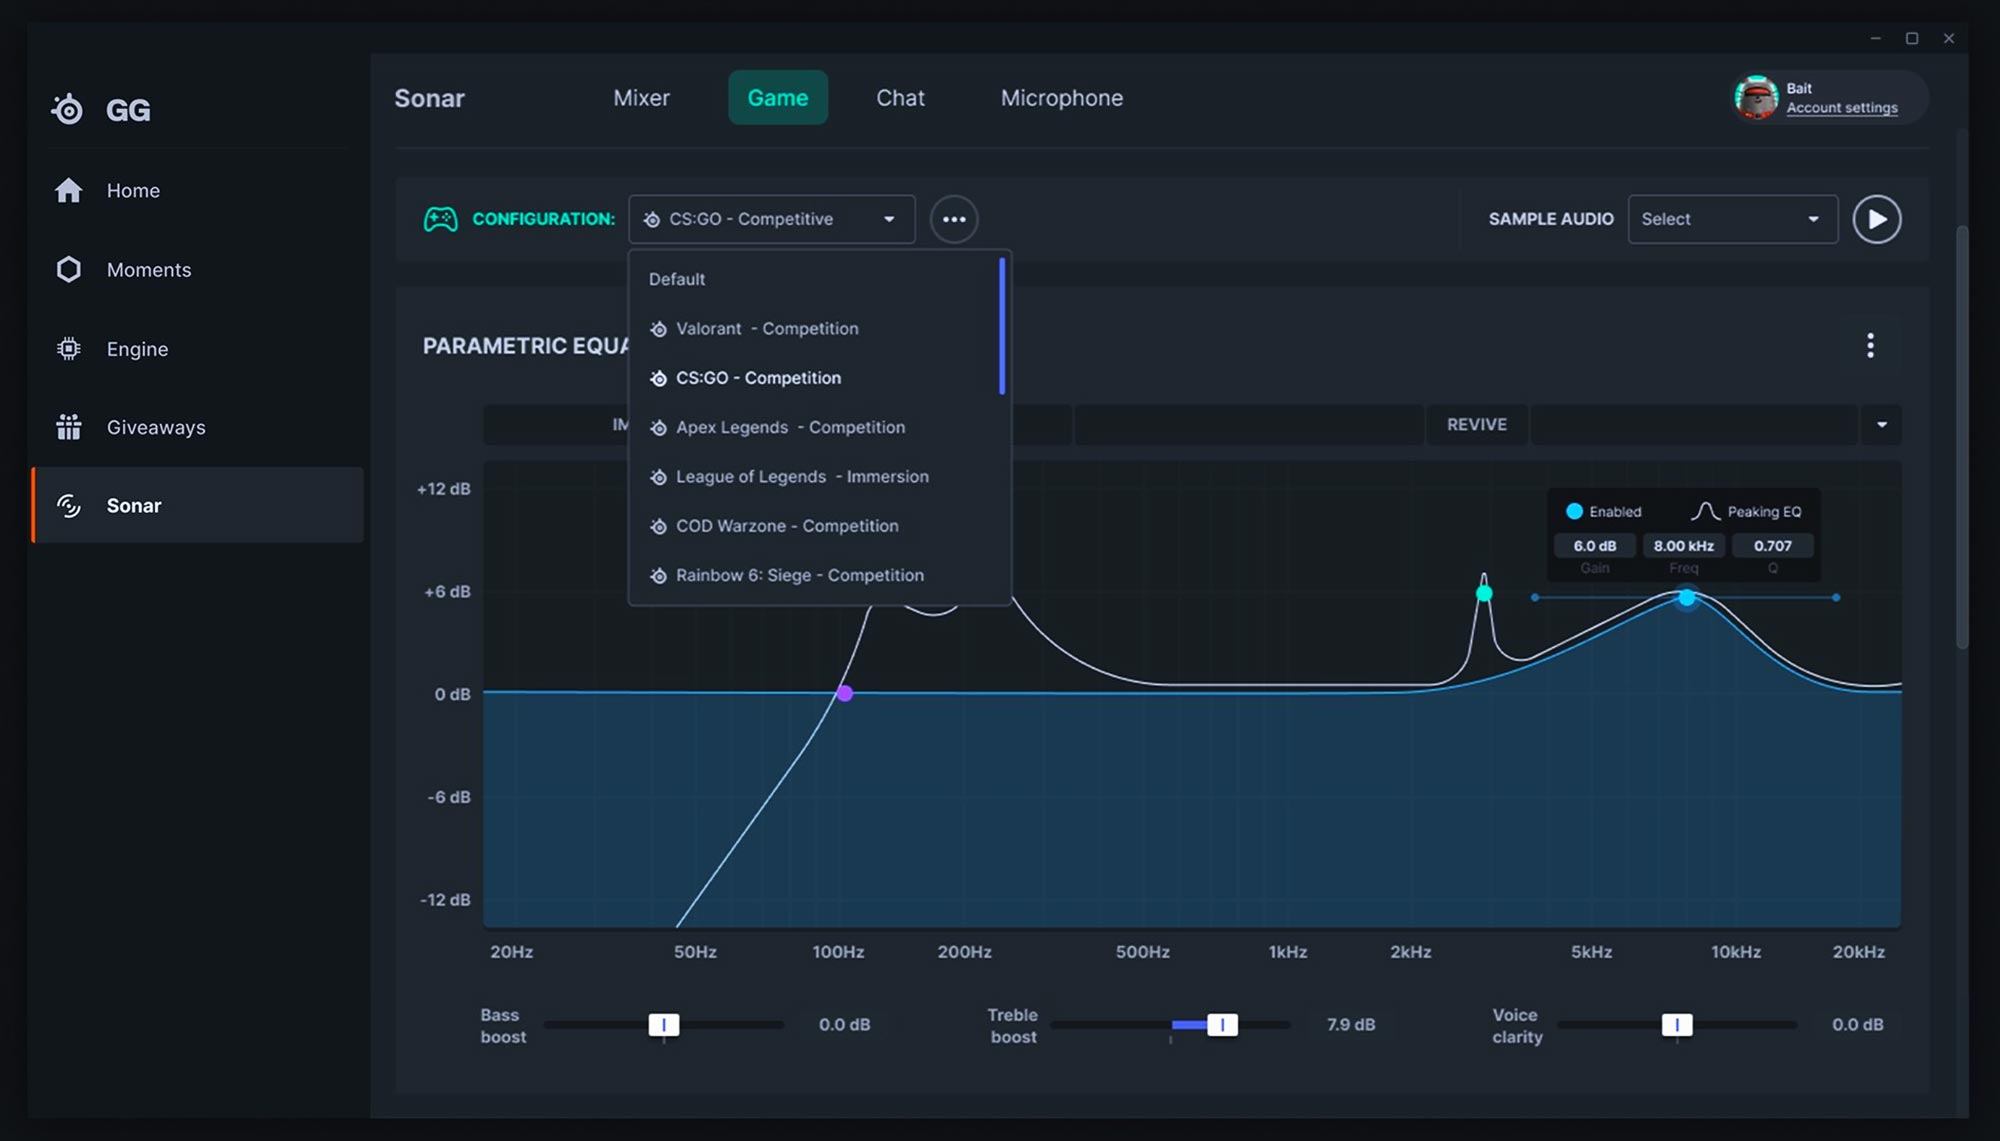
Task: Open the Home page icon
Action: 68,190
